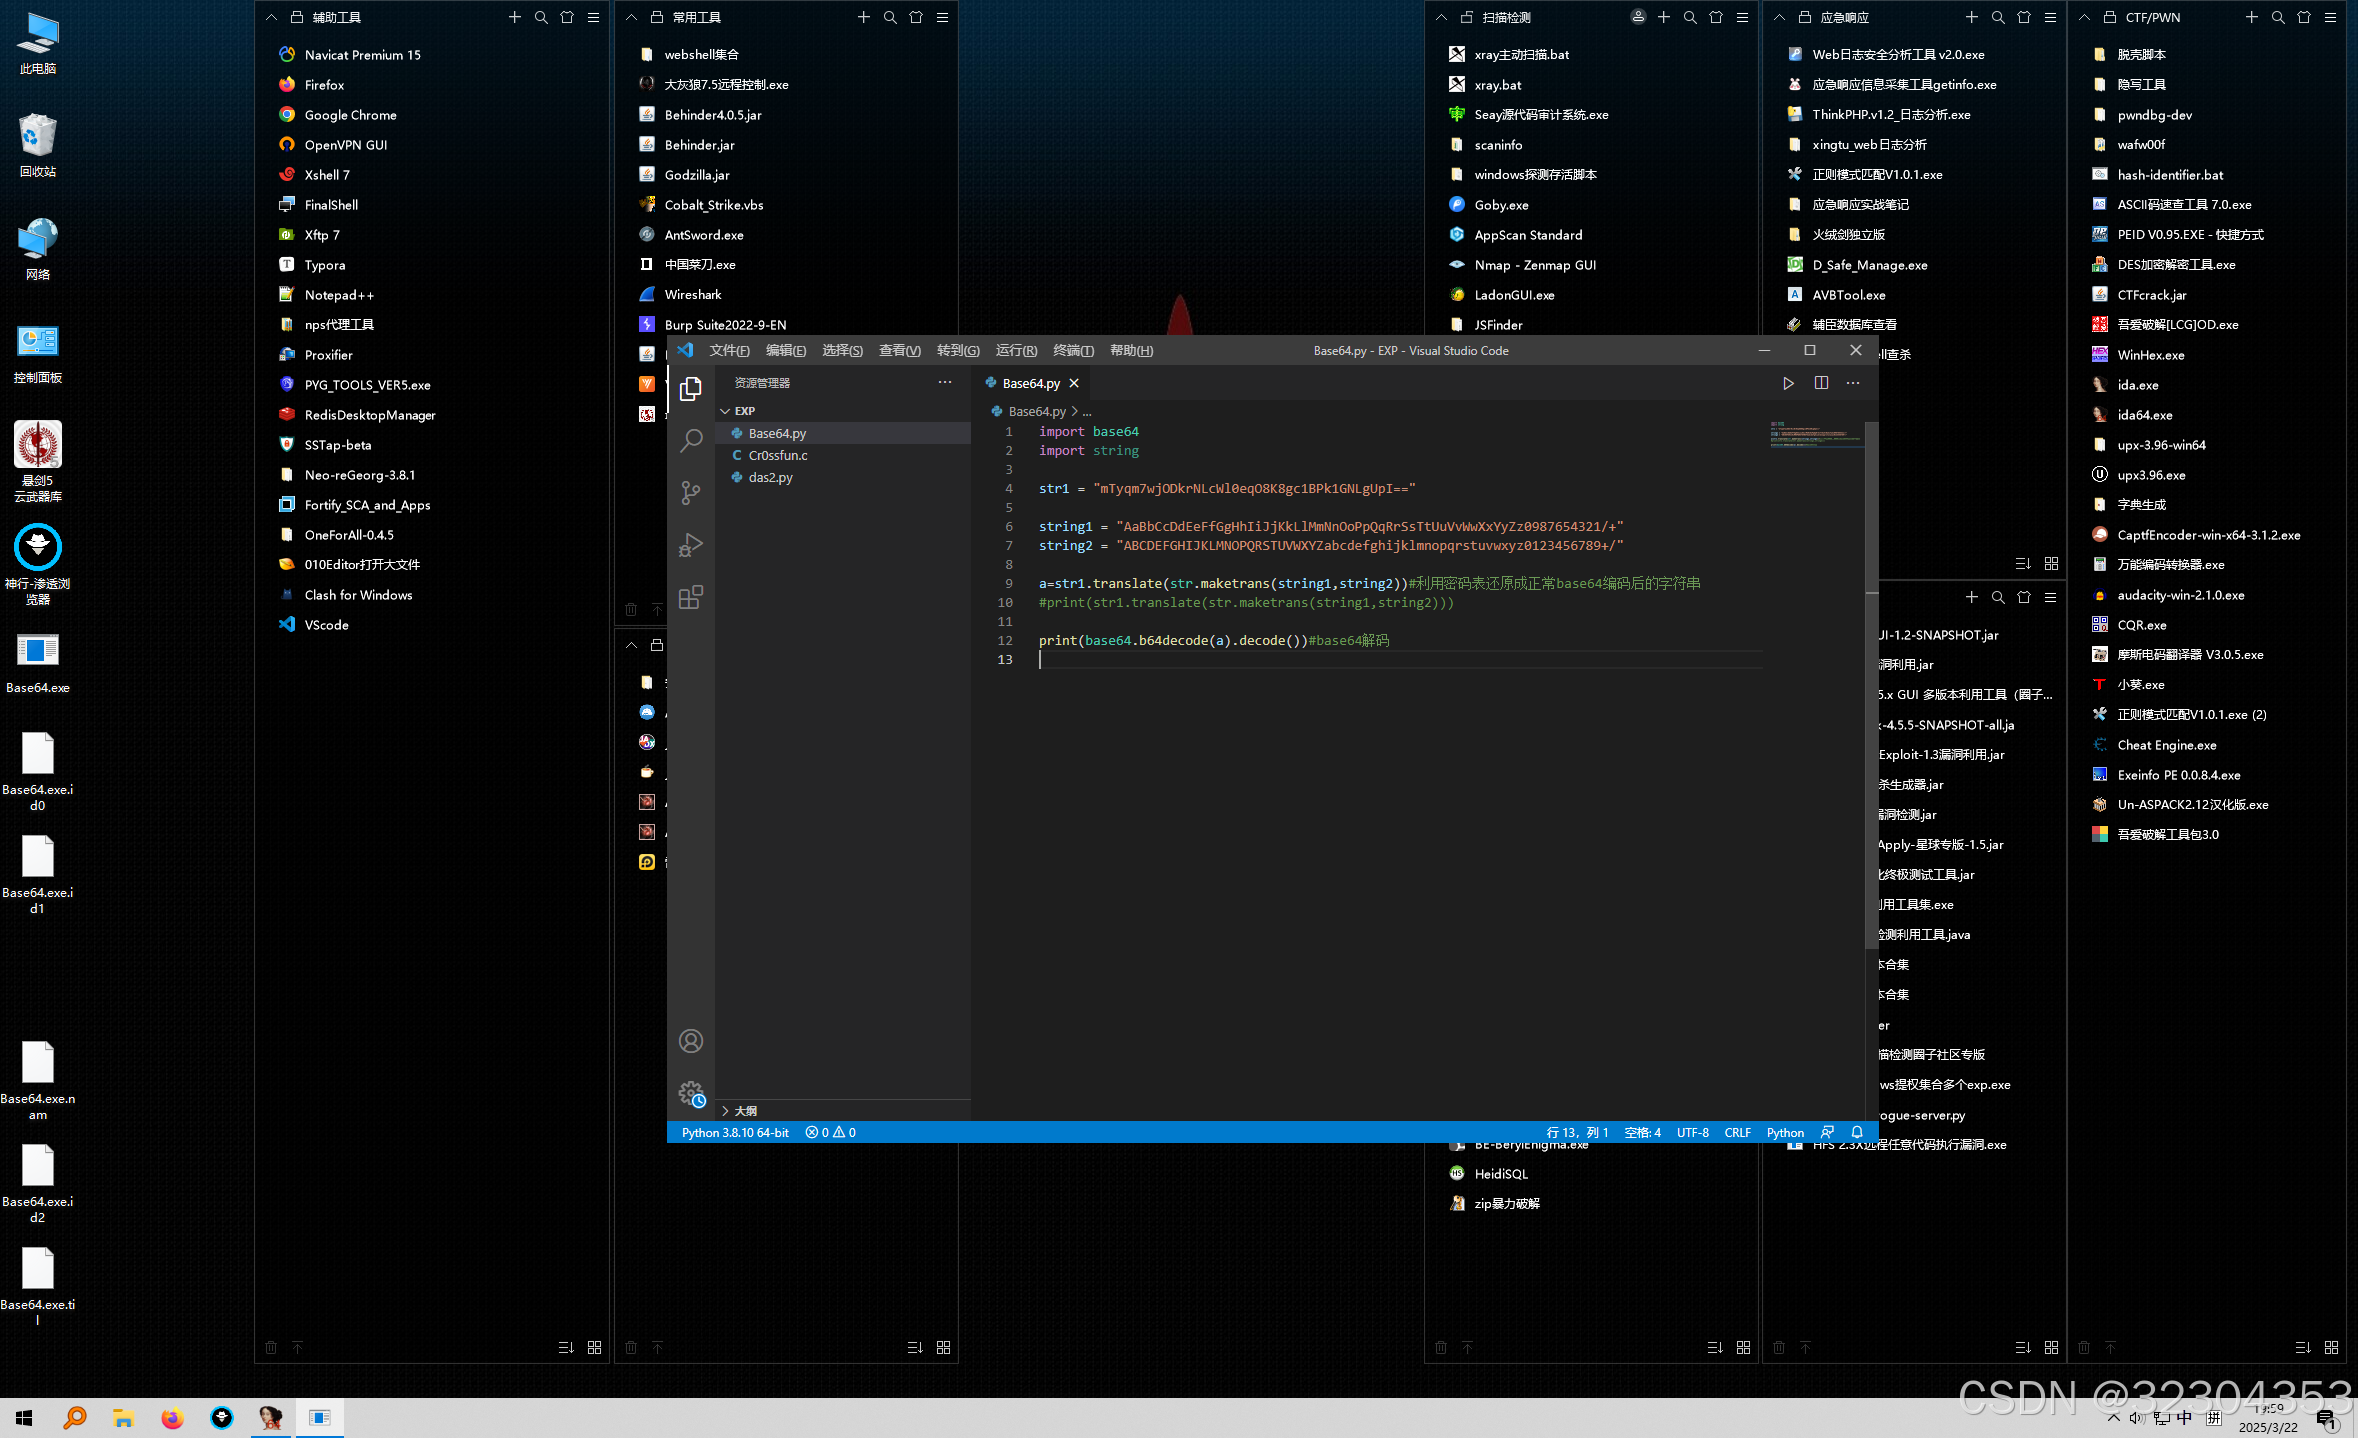Open the Accounts icon in the activity bar
The image size is (2358, 1438).
tap(691, 1040)
